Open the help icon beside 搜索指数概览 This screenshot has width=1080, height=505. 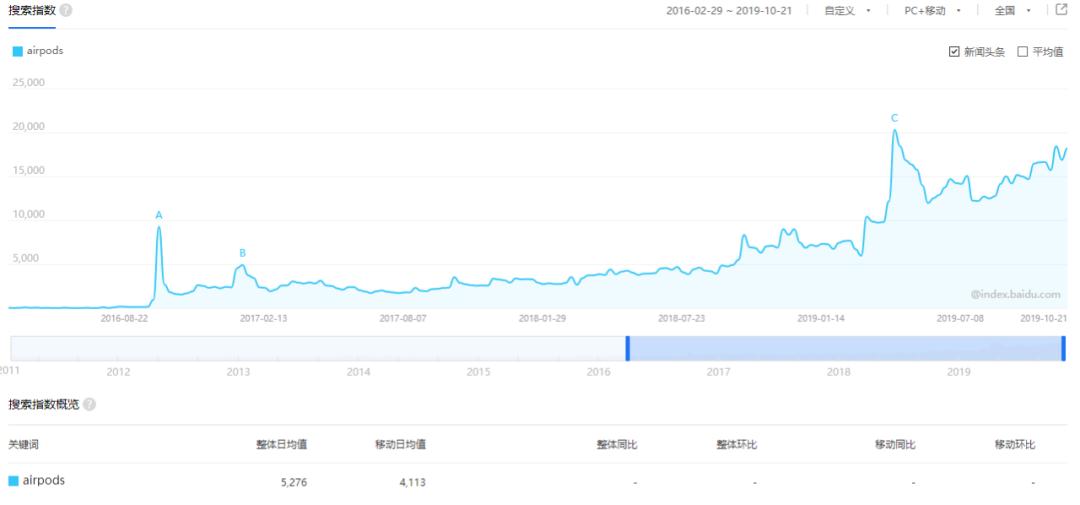(90, 404)
